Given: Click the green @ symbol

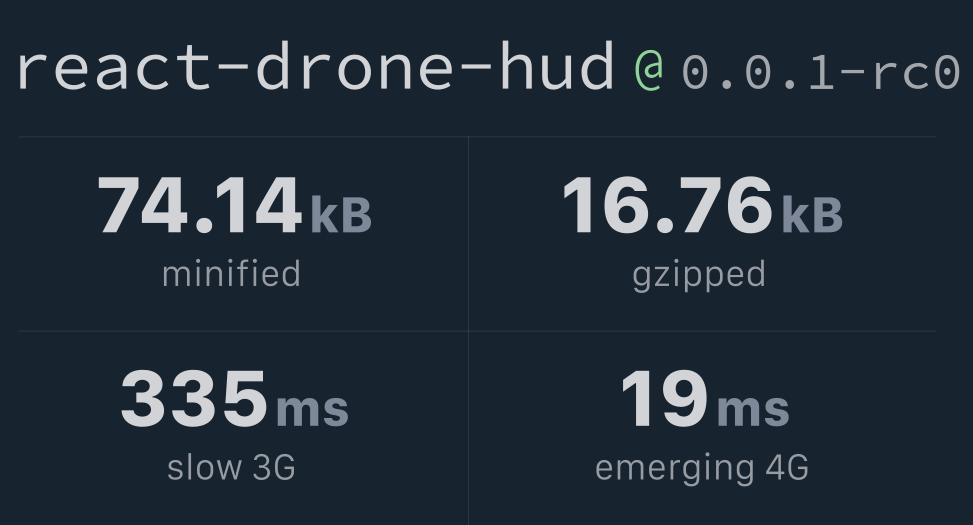Looking at the screenshot, I should [x=649, y=71].
